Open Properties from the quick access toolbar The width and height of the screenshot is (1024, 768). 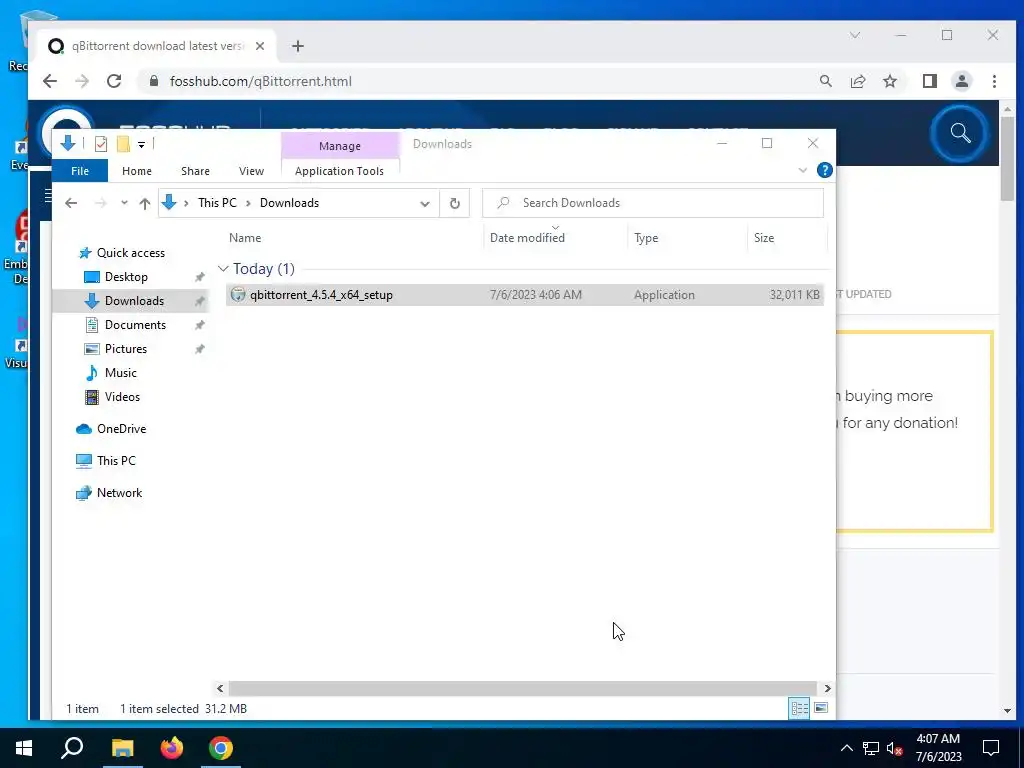click(101, 144)
